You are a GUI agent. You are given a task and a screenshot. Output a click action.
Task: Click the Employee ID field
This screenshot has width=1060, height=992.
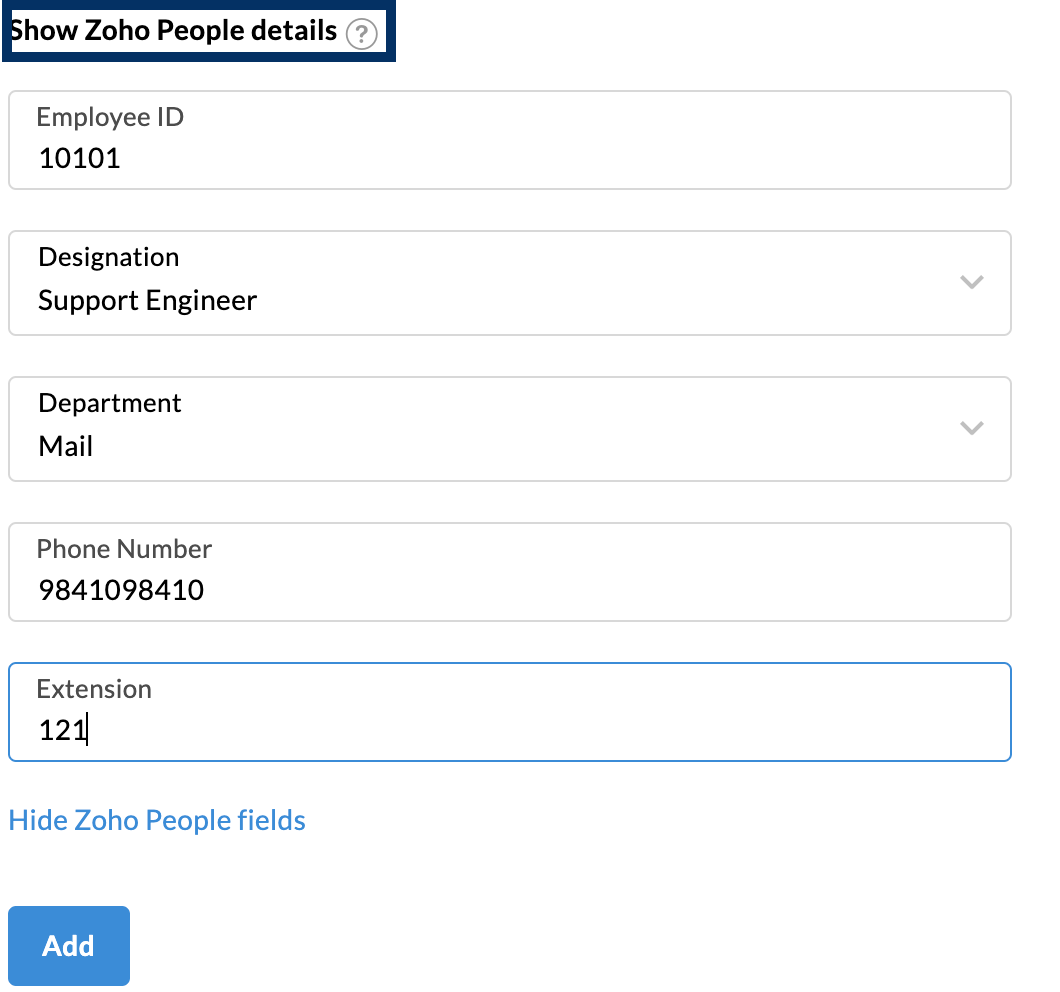click(x=509, y=140)
